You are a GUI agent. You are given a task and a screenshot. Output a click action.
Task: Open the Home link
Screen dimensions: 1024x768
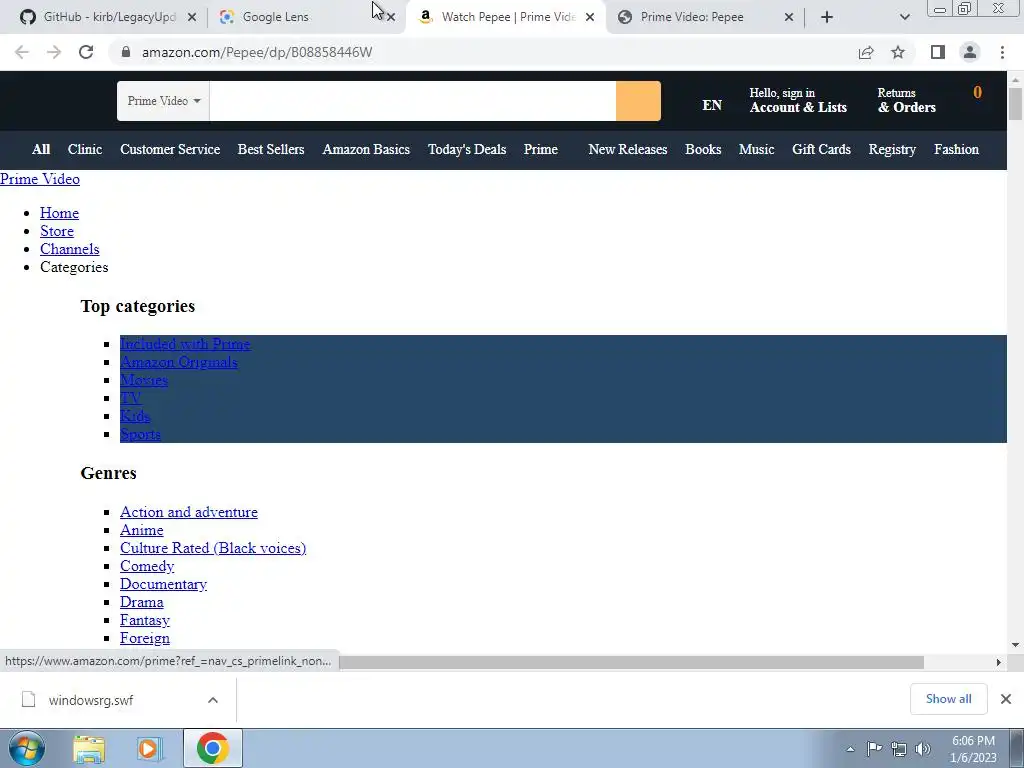tap(59, 213)
